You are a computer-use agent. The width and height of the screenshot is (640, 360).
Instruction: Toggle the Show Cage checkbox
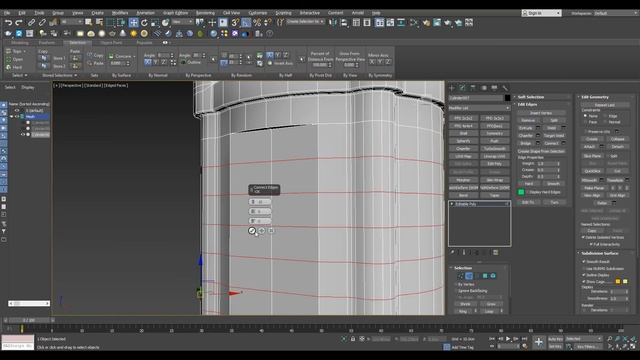click(x=584, y=282)
